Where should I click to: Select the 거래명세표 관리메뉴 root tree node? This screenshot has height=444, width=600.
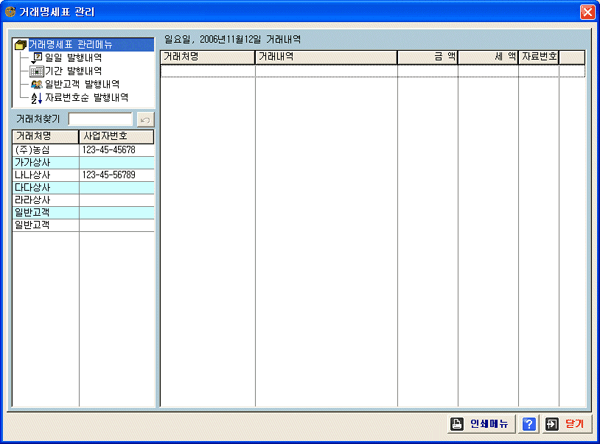pyautogui.click(x=91, y=44)
